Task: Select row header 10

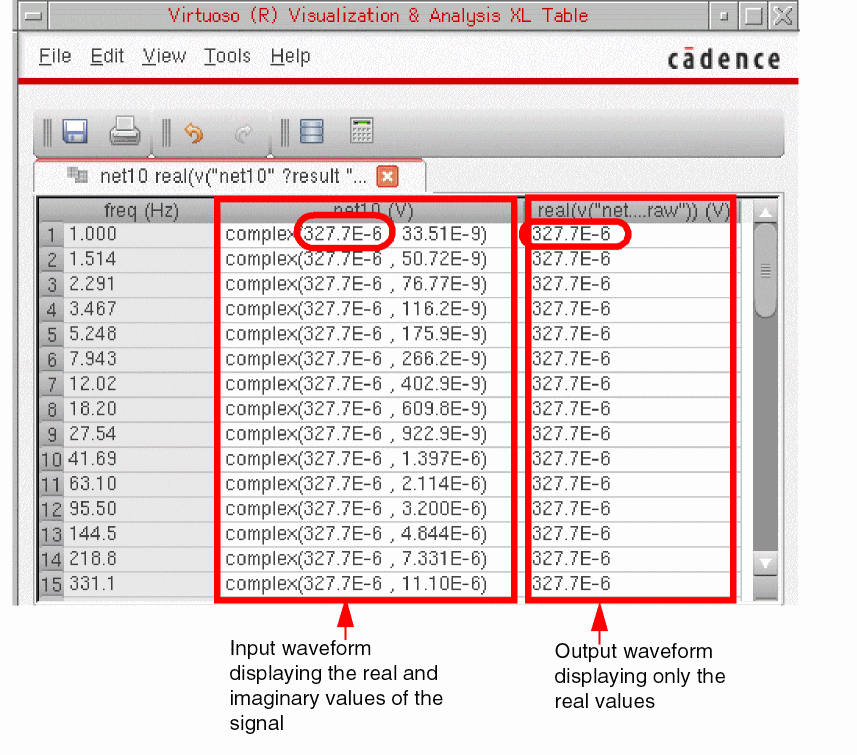Action: click(51, 460)
